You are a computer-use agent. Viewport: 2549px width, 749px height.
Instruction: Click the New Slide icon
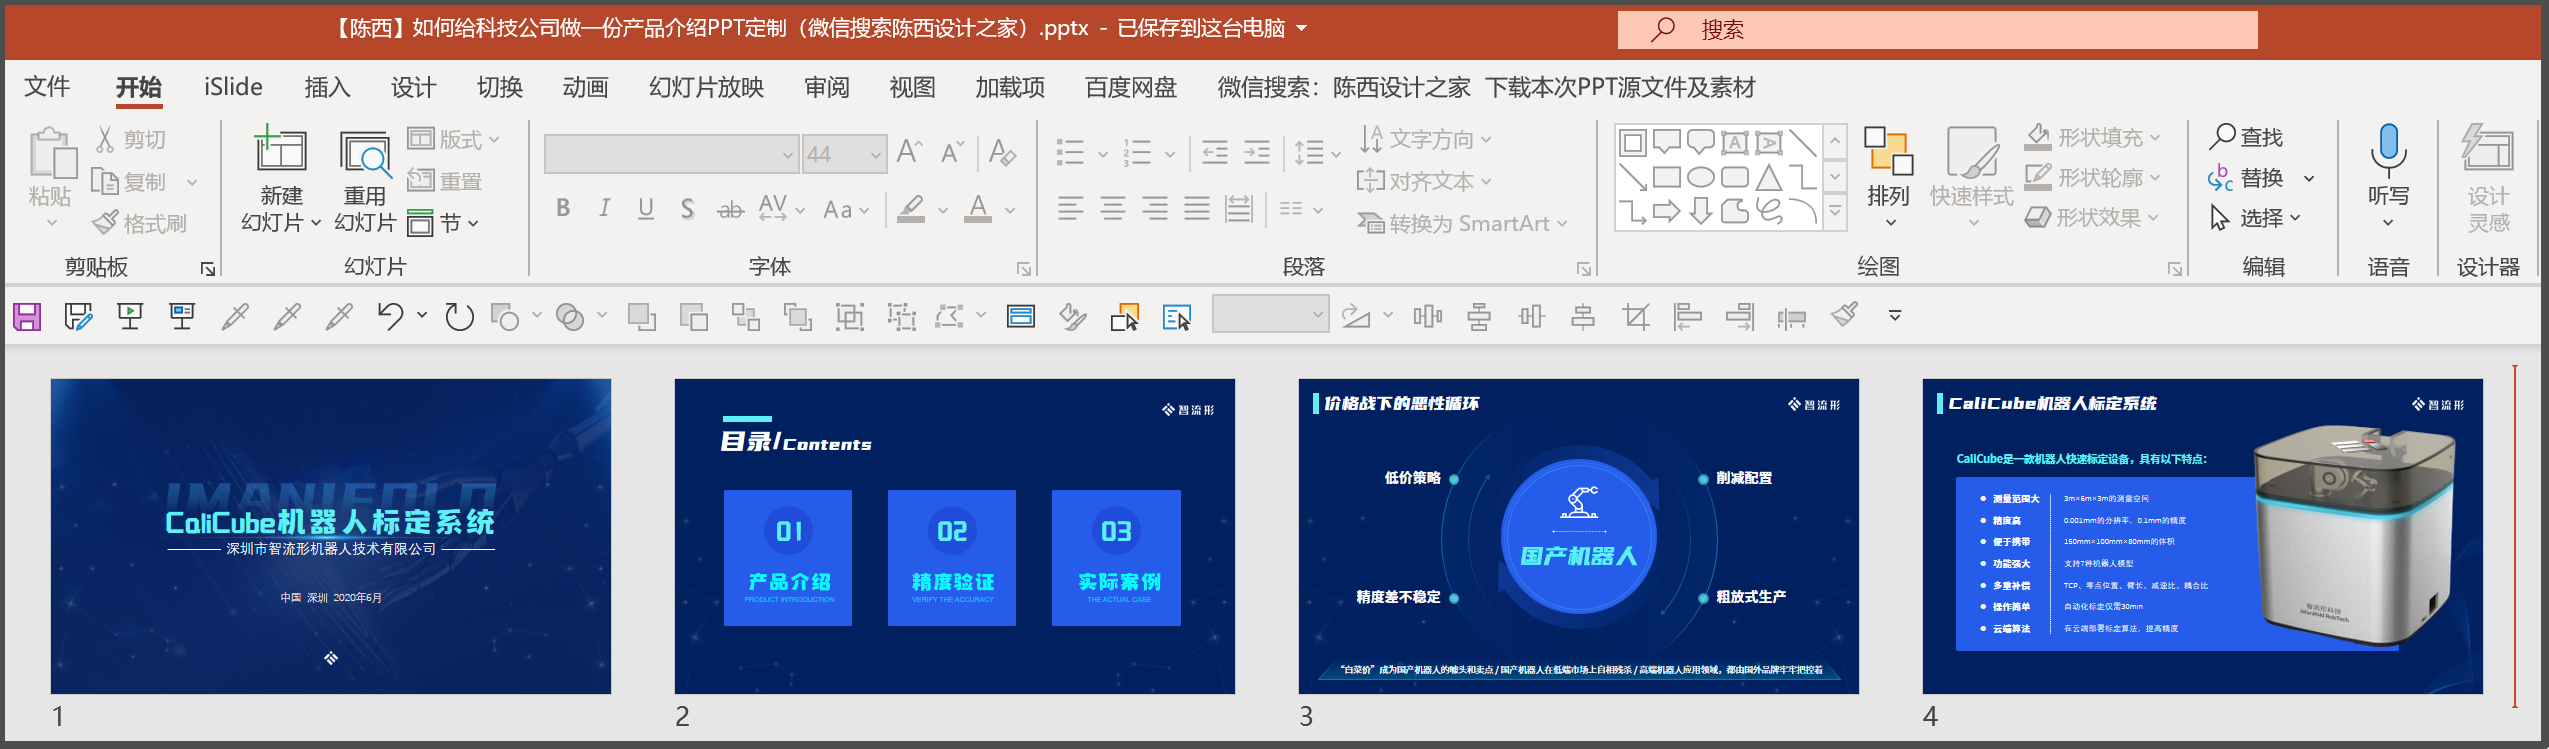click(x=280, y=150)
